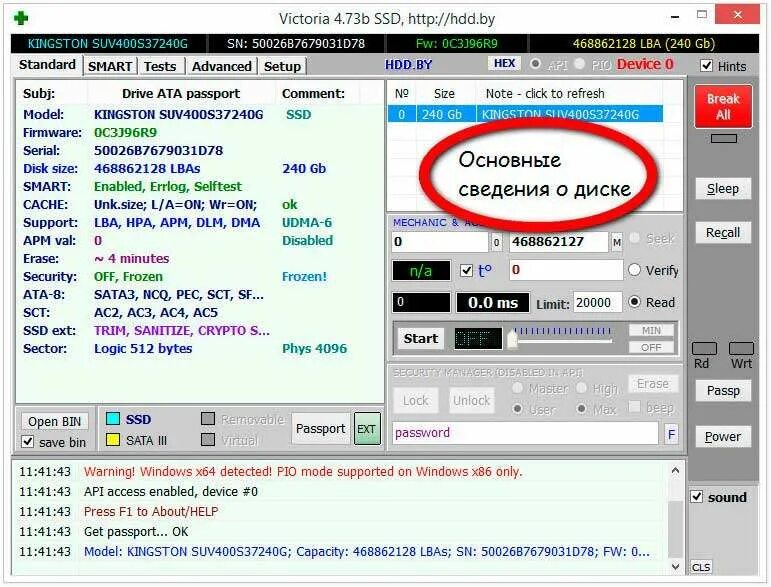Click the Passp button
Screen dimensions: 771x587
[723, 391]
